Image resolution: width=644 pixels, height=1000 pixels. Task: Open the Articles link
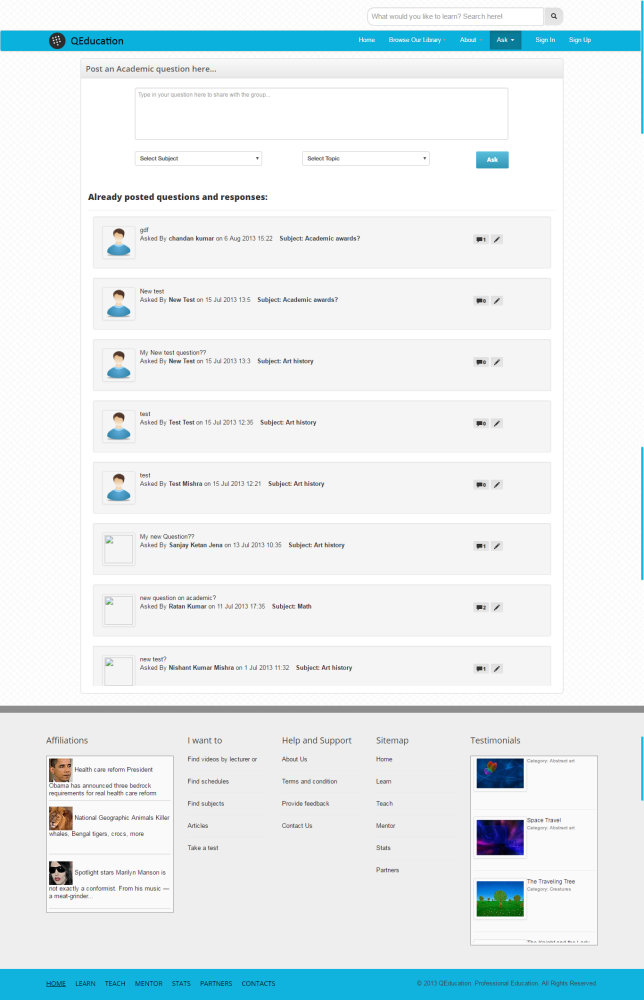(x=198, y=825)
